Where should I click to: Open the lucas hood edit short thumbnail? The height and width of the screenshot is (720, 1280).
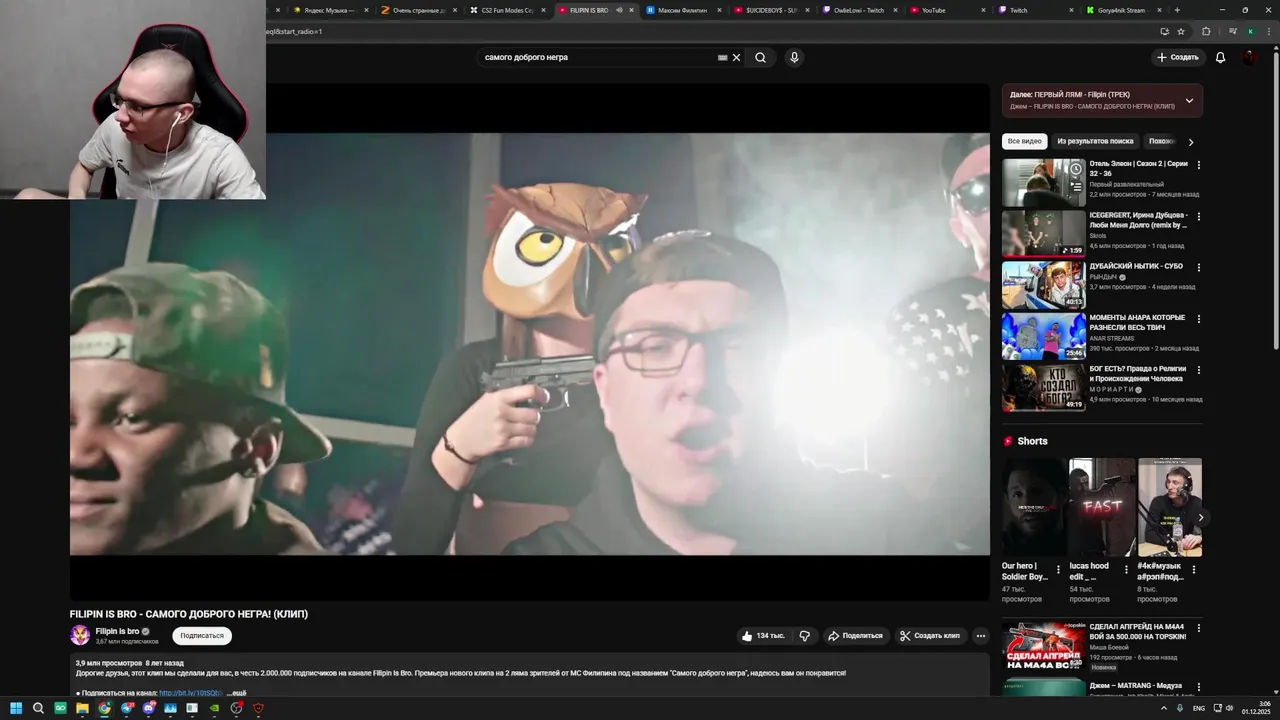1102,507
